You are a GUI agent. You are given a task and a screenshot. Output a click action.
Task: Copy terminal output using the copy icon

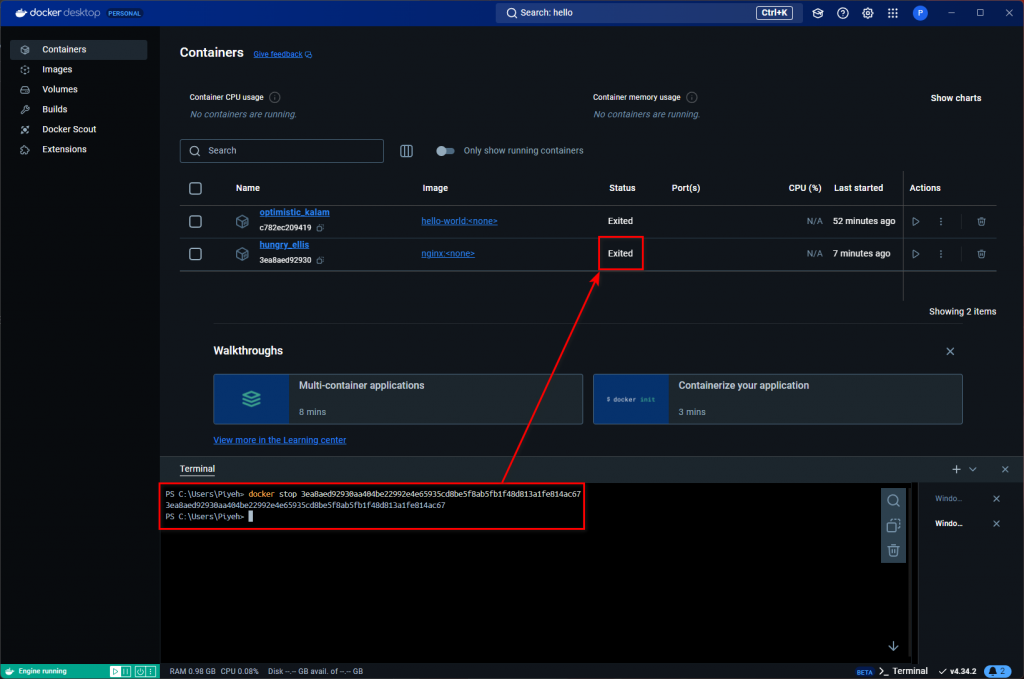click(893, 526)
